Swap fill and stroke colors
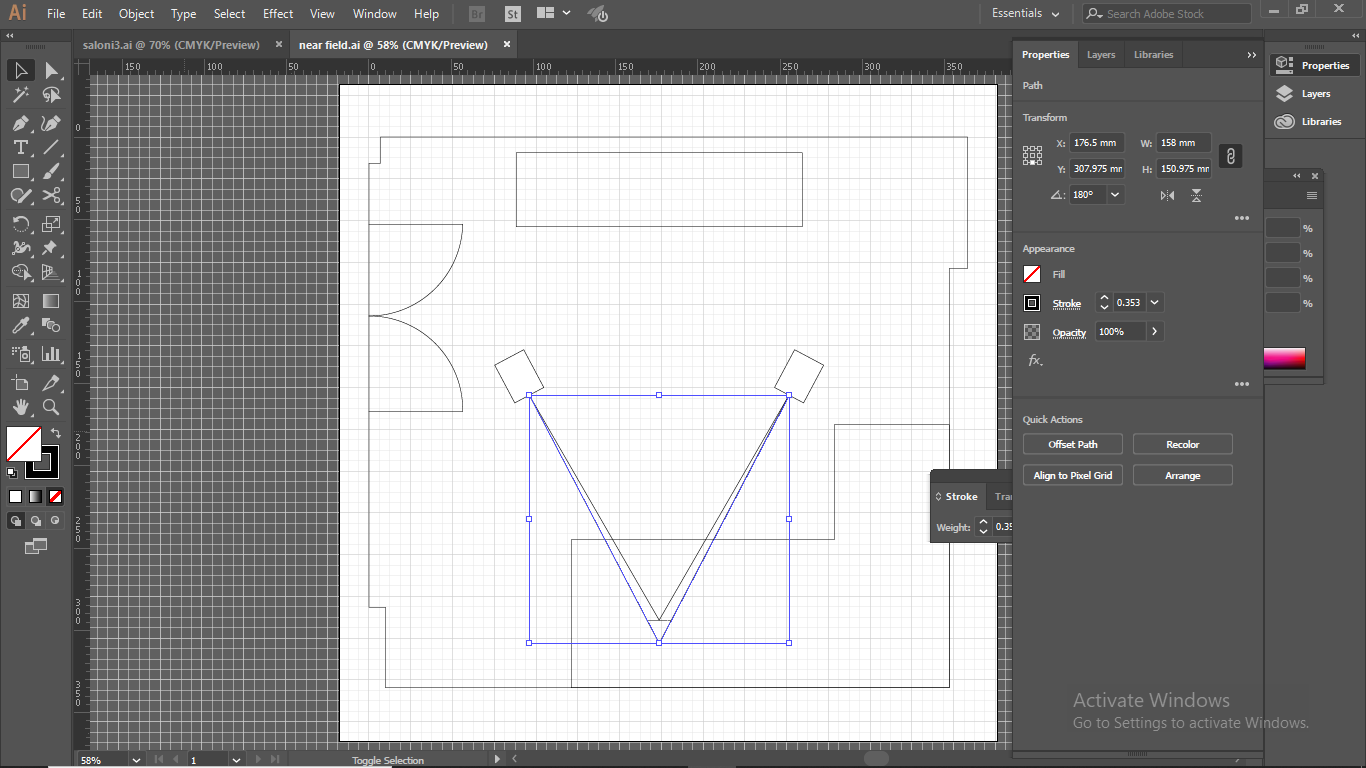This screenshot has height=768, width=1366. 56,434
